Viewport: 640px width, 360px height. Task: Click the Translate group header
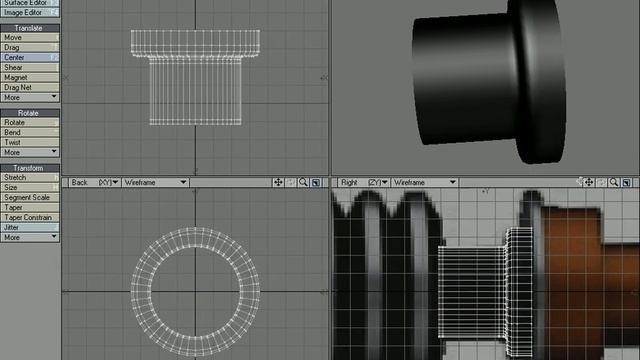pos(30,28)
